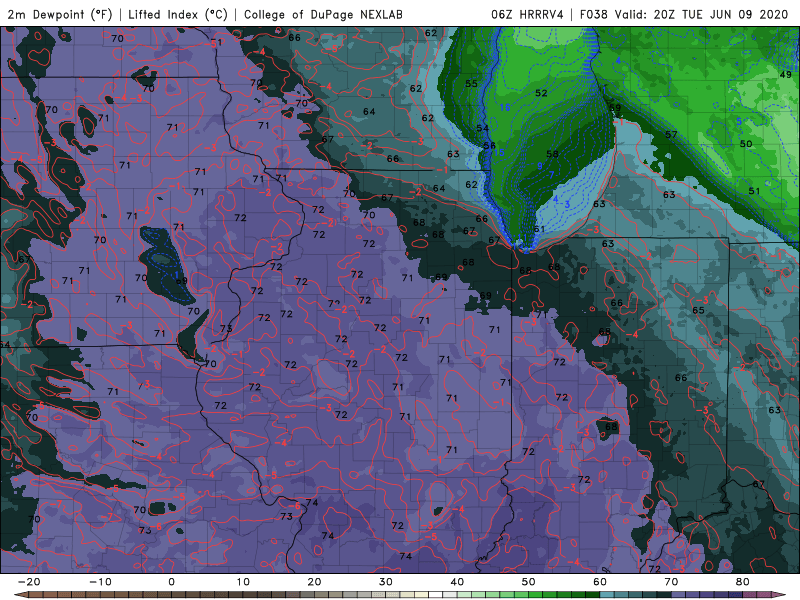
Task: Click the '0' color scale label
Action: point(171,582)
